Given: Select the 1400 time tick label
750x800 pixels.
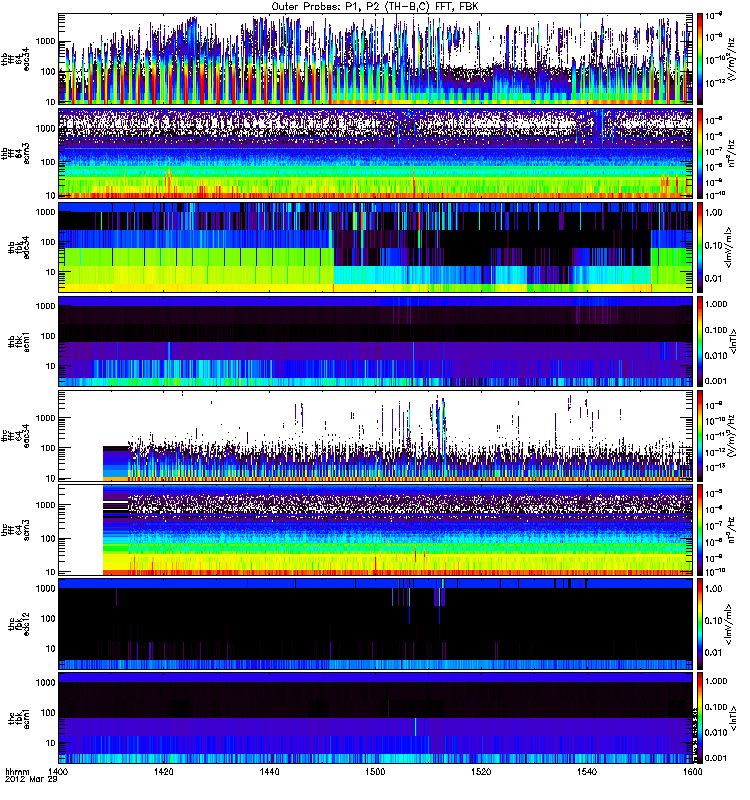Looking at the screenshot, I should pyautogui.click(x=59, y=774).
